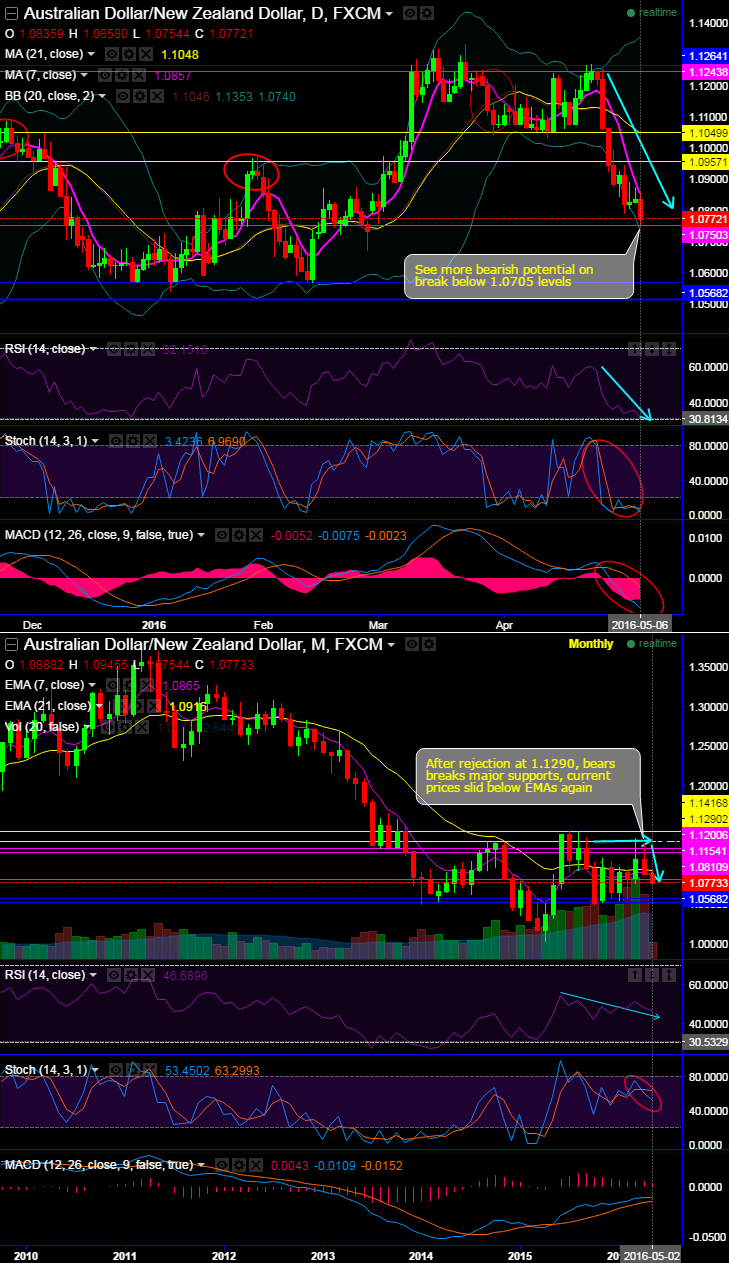This screenshot has width=729, height=1263.
Task: Click daily MACD (12, 26, close, 9) label
Action: point(98,535)
